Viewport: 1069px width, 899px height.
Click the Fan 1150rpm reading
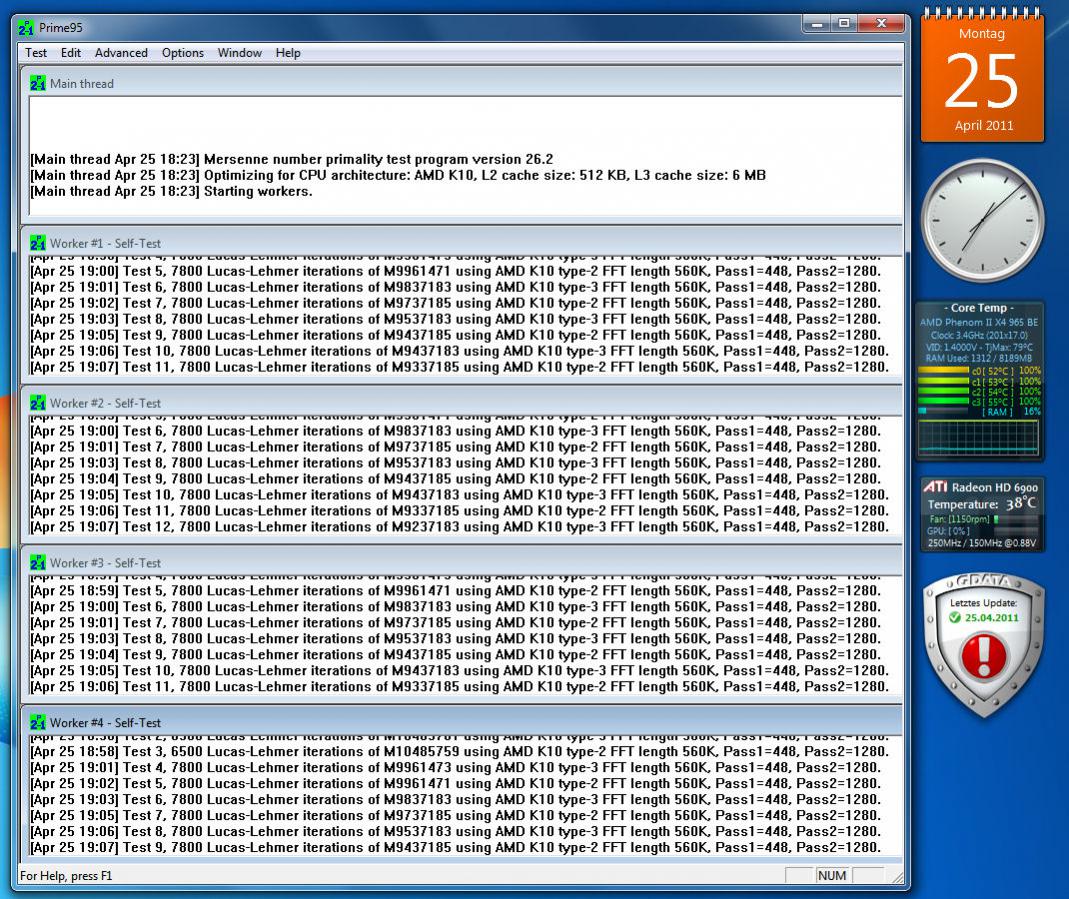(x=959, y=519)
